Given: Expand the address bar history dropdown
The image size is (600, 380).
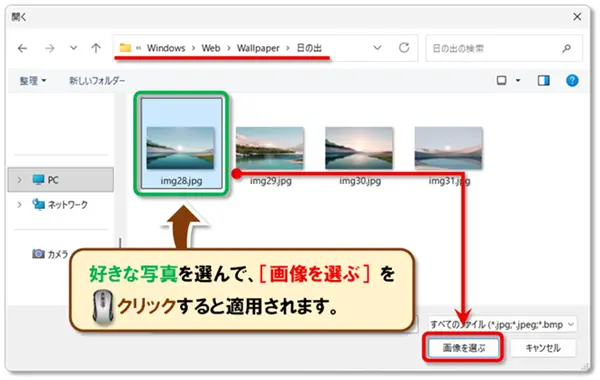Looking at the screenshot, I should pos(377,48).
